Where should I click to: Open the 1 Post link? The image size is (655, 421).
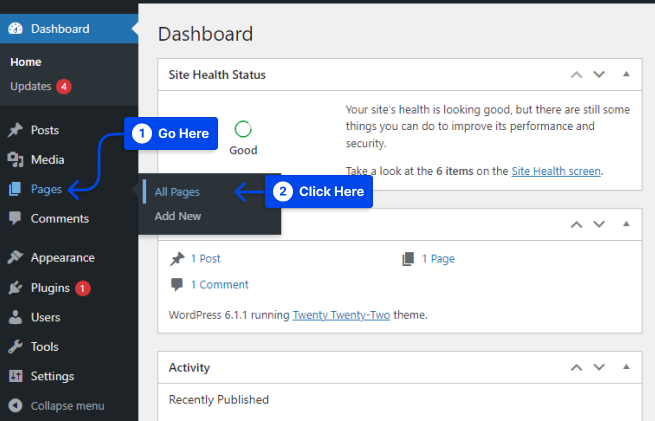click(206, 259)
